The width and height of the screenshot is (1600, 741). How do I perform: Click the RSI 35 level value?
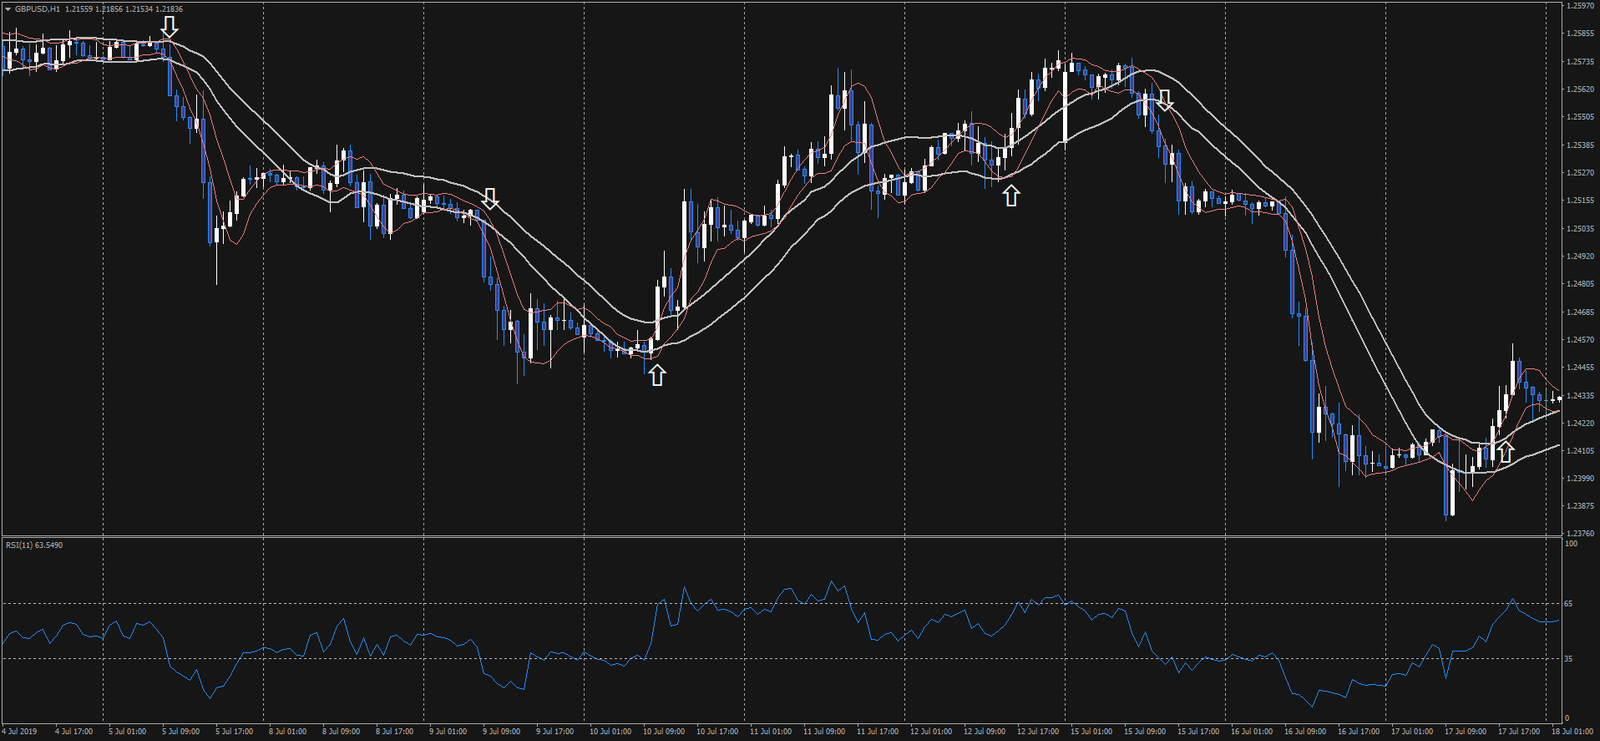(1569, 659)
